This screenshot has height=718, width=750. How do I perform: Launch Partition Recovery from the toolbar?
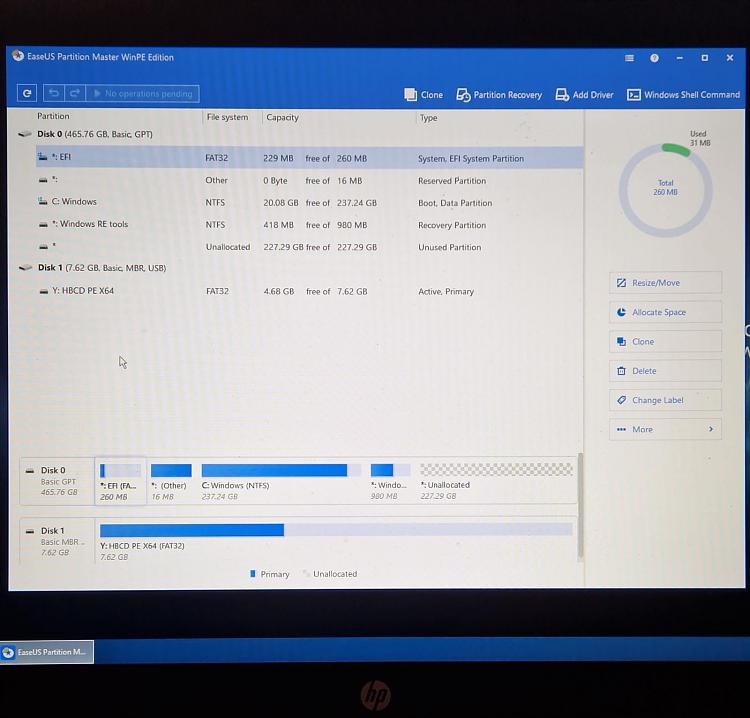pos(499,95)
